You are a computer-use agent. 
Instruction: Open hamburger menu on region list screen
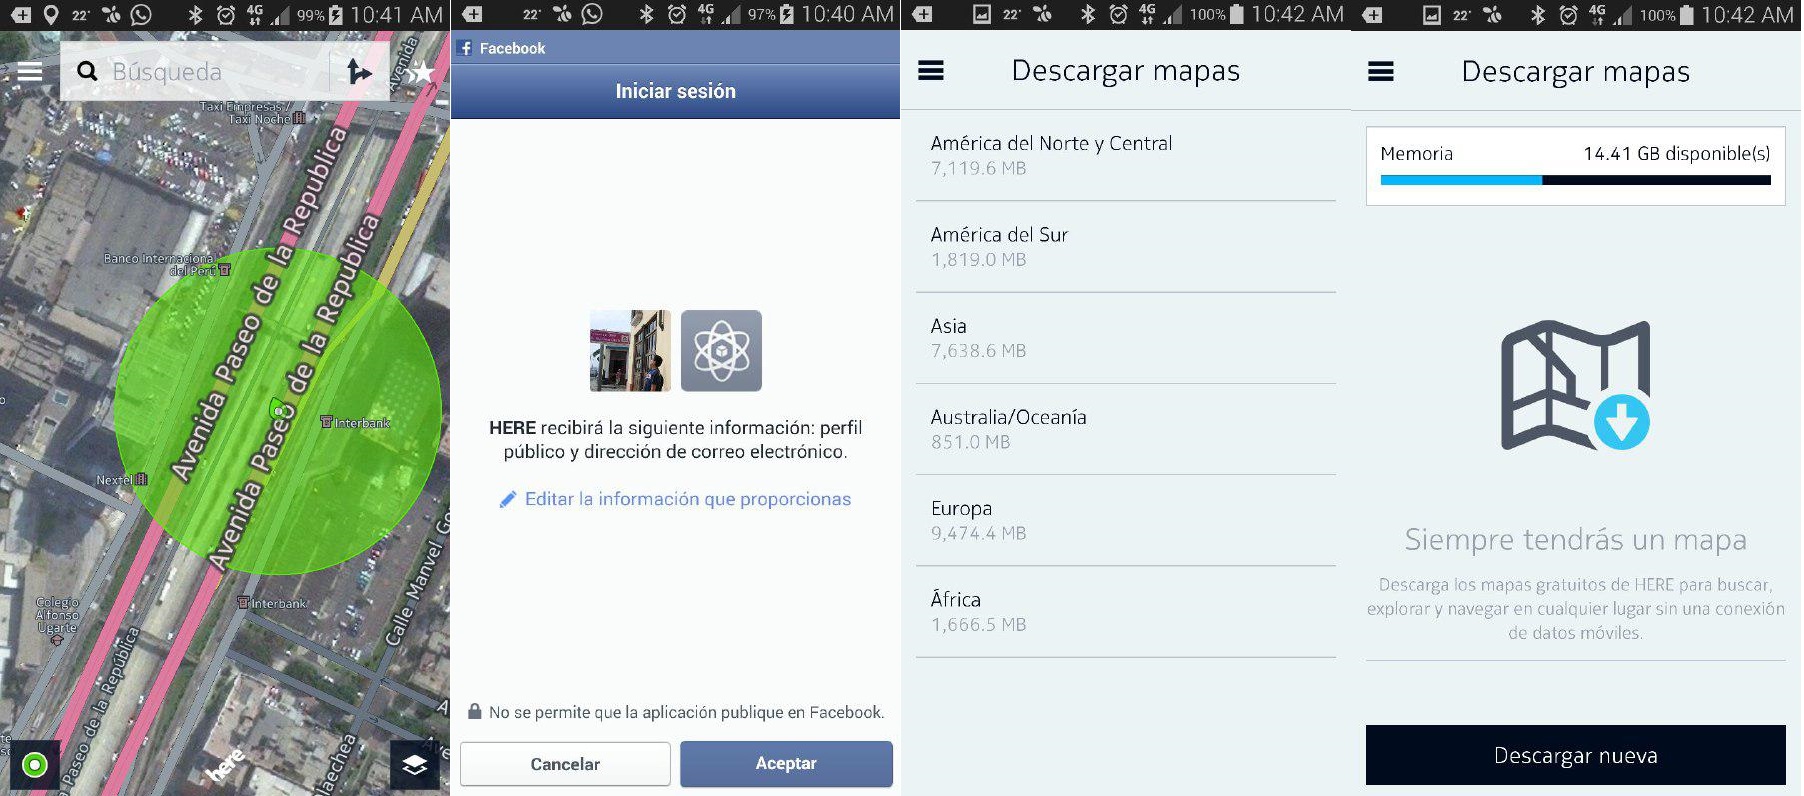click(x=931, y=70)
